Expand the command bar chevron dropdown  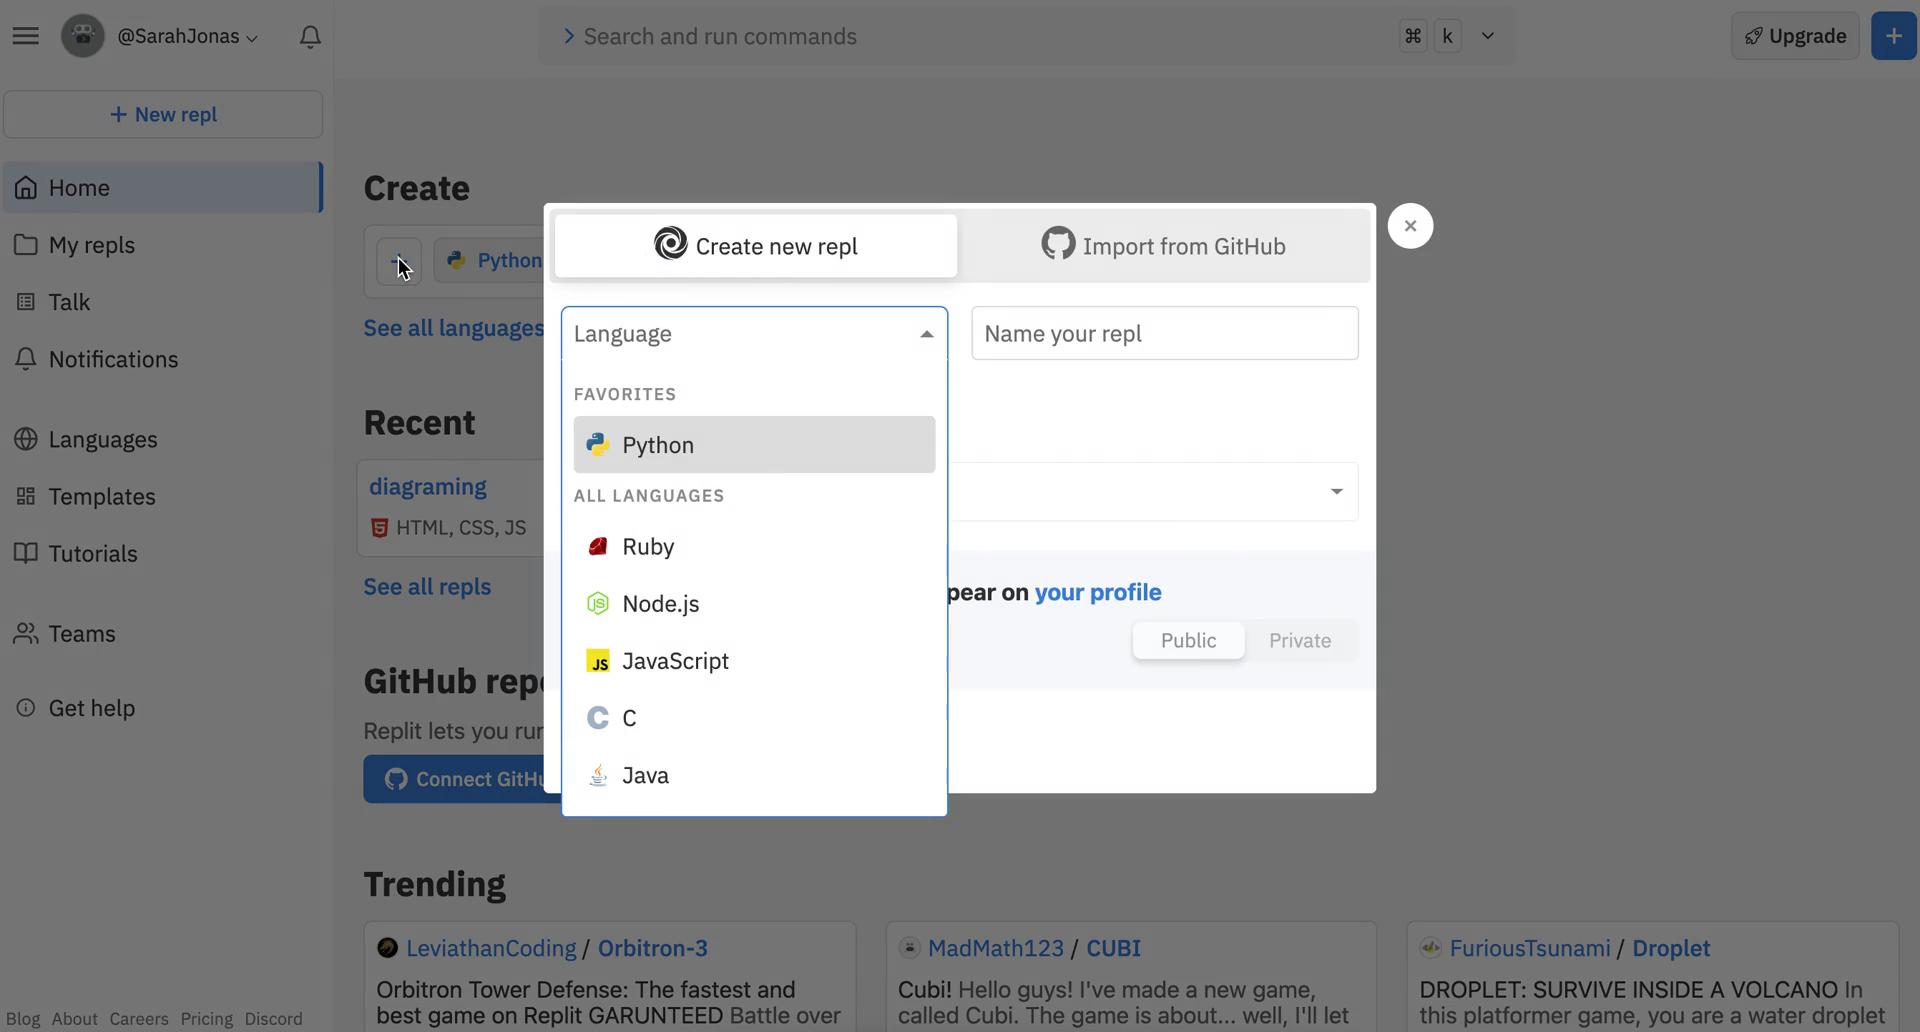coord(1487,36)
